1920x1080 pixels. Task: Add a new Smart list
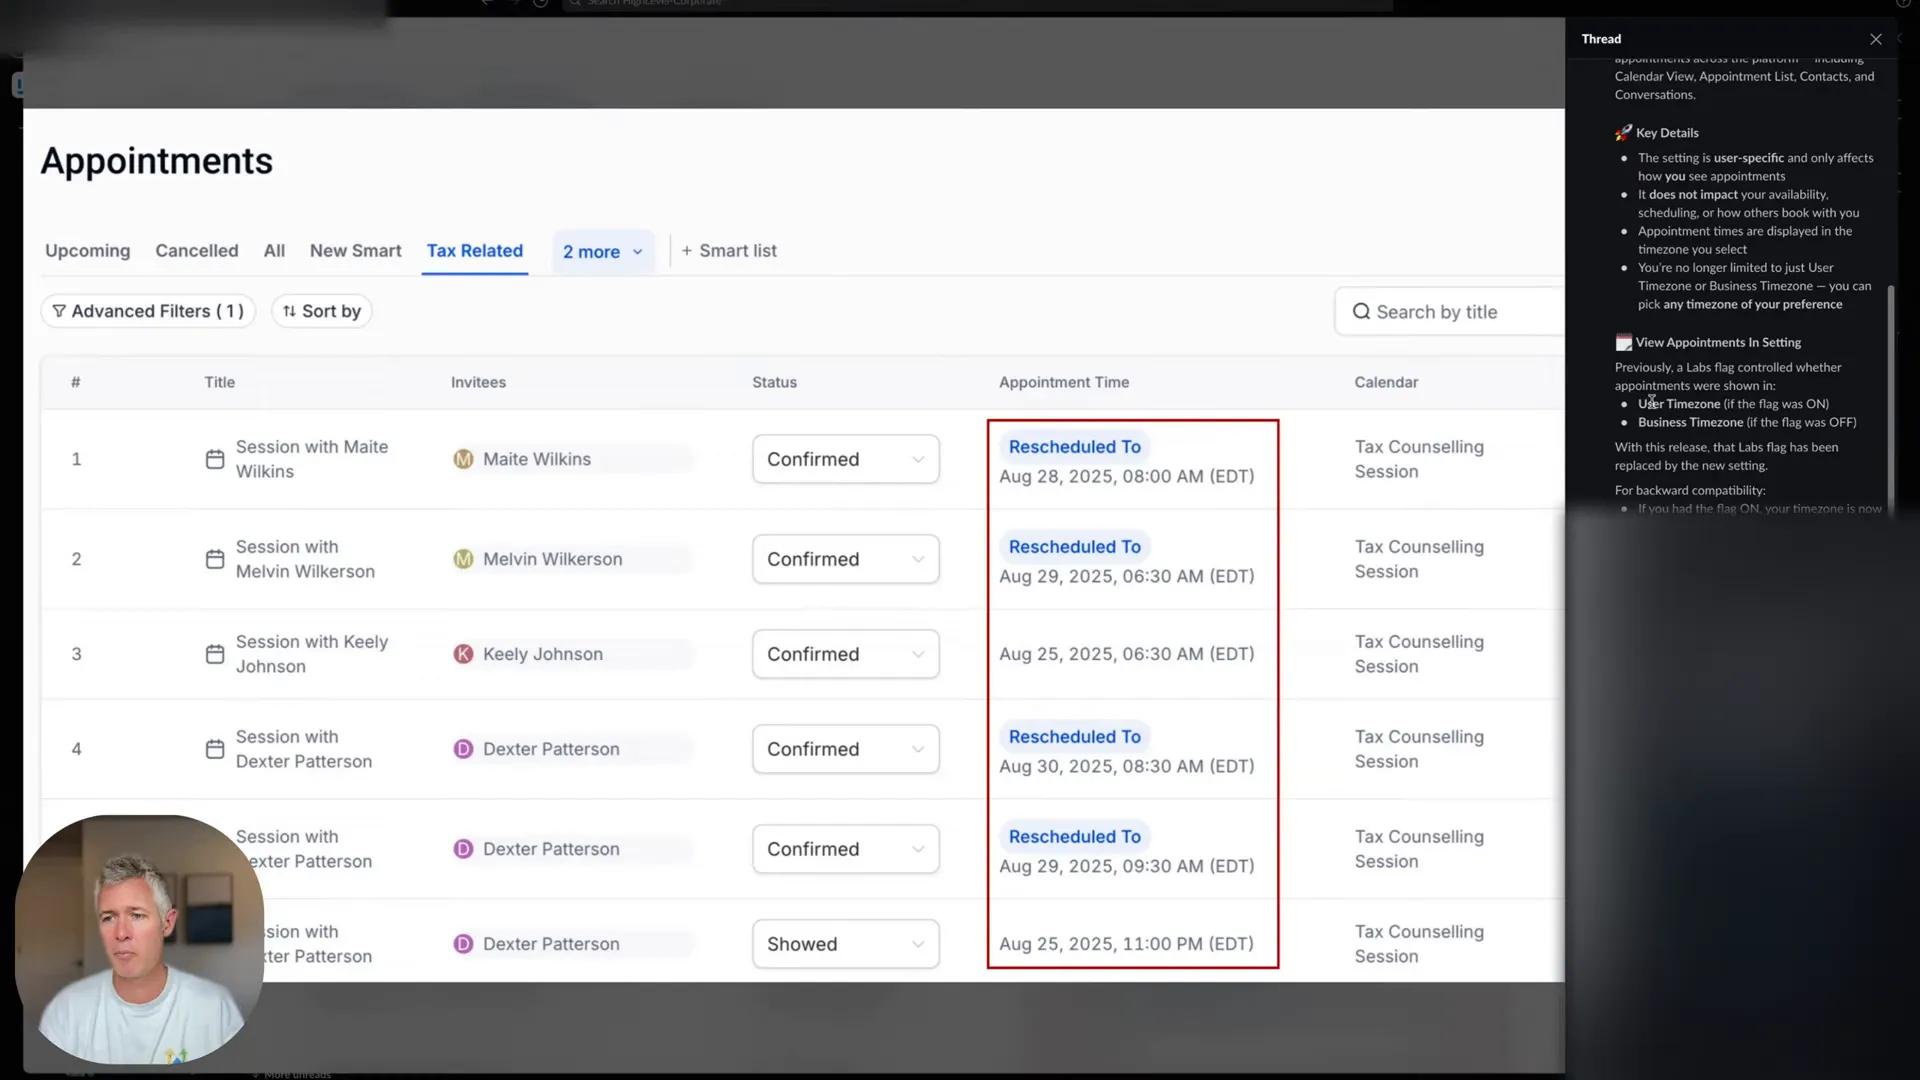729,251
